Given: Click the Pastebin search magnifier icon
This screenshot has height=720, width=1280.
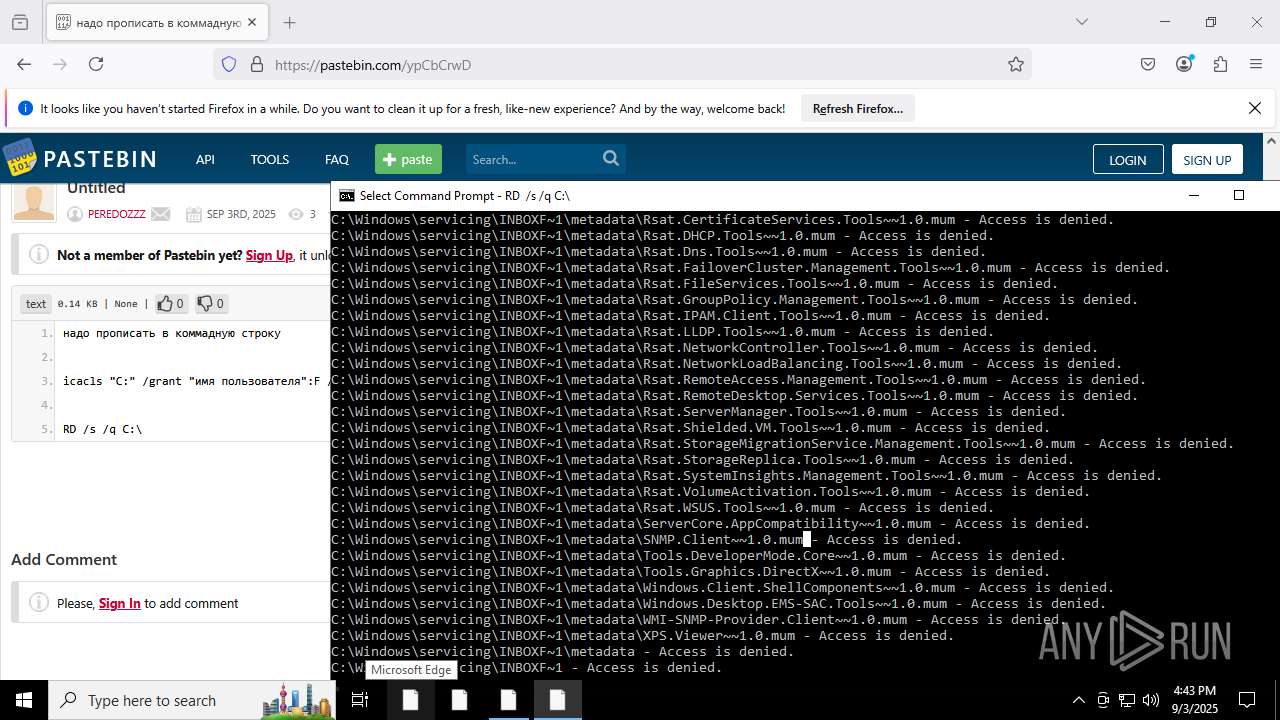Looking at the screenshot, I should click(611, 158).
